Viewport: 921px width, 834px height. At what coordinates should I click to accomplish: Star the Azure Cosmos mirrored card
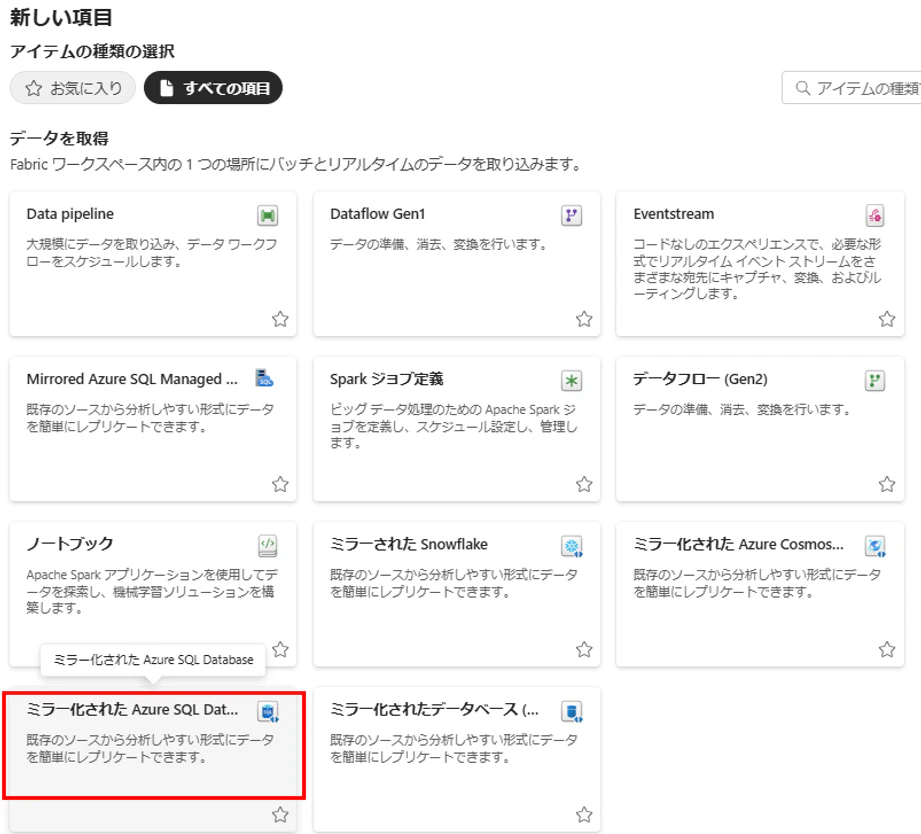click(887, 649)
